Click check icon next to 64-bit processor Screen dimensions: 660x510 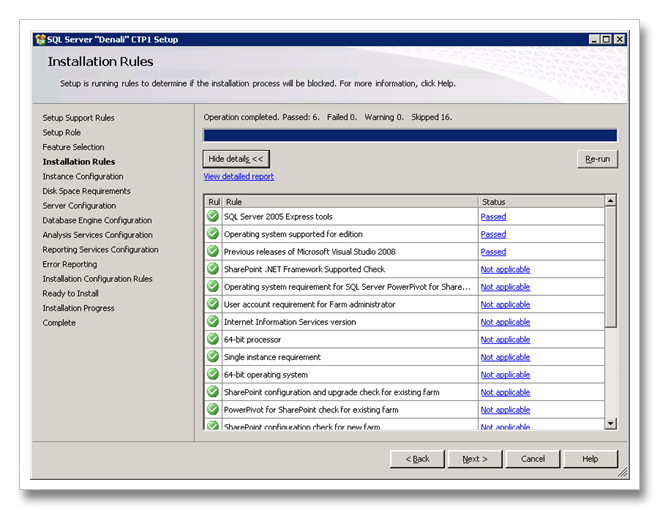[x=213, y=339]
